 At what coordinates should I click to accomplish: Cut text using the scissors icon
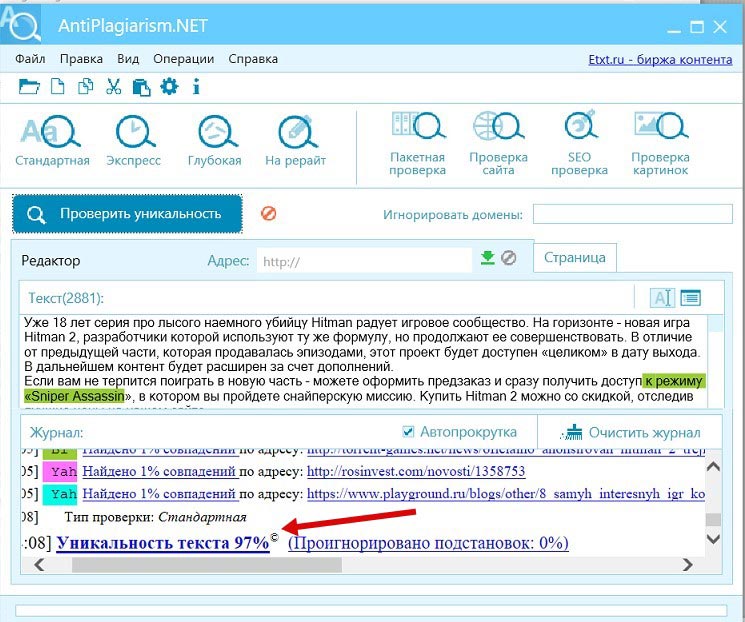pyautogui.click(x=113, y=86)
